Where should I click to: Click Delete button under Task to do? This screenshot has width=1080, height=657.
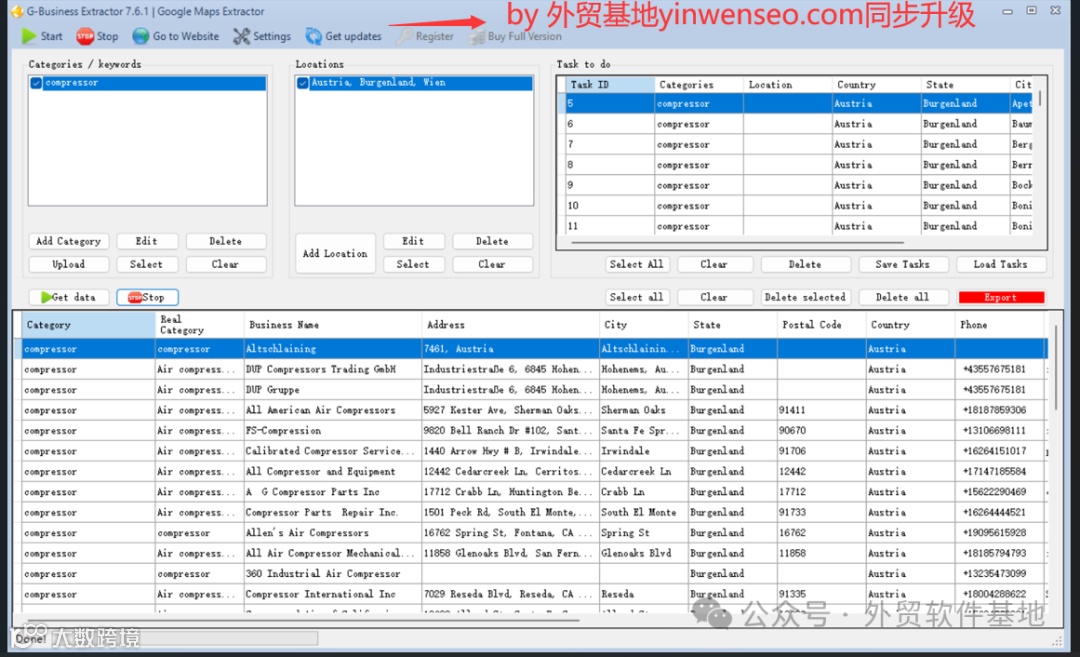point(804,264)
